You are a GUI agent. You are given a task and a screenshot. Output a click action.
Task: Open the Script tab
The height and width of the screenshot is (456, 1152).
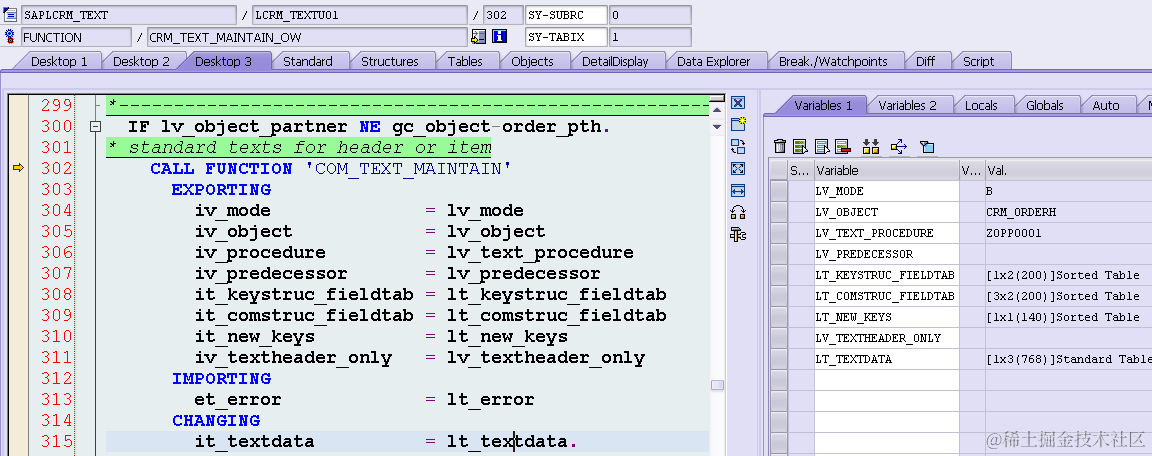[x=979, y=62]
